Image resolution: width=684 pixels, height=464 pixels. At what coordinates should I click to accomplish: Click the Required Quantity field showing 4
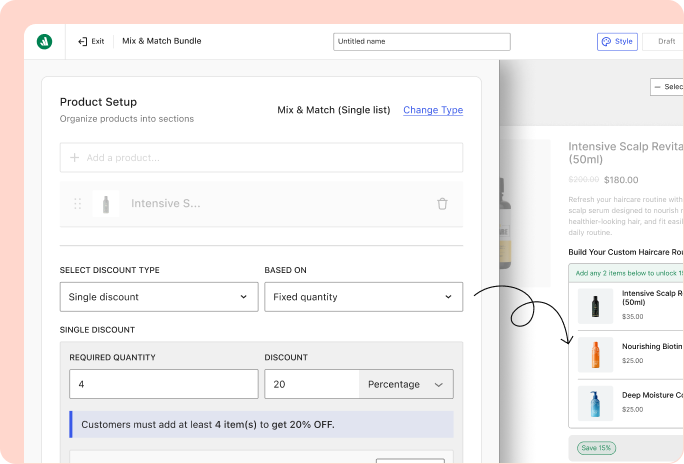[x=164, y=384]
